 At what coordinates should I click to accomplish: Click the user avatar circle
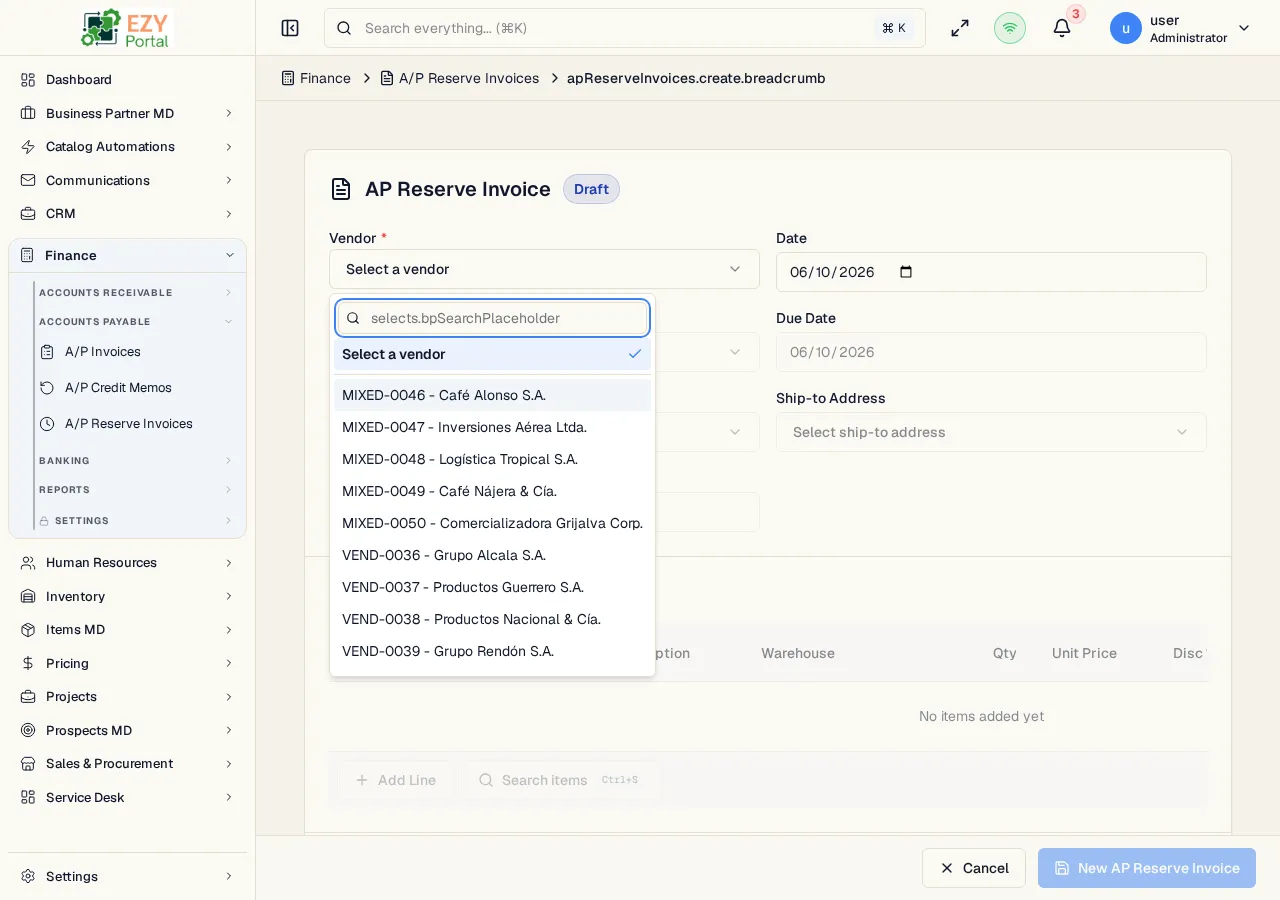[1126, 28]
